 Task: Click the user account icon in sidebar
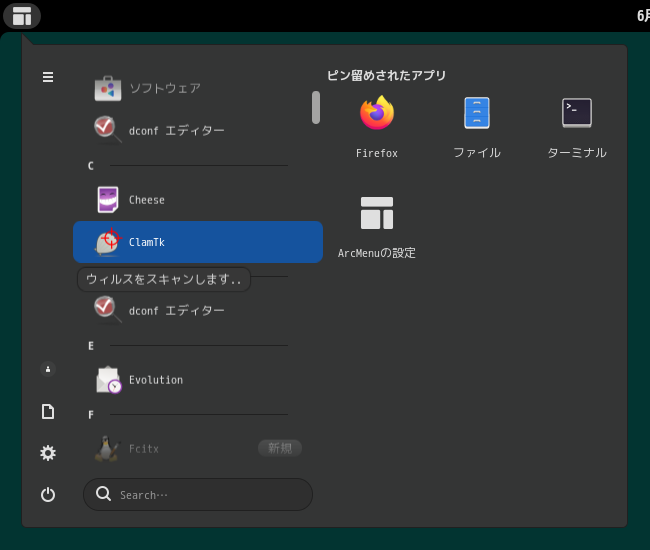pyautogui.click(x=48, y=369)
